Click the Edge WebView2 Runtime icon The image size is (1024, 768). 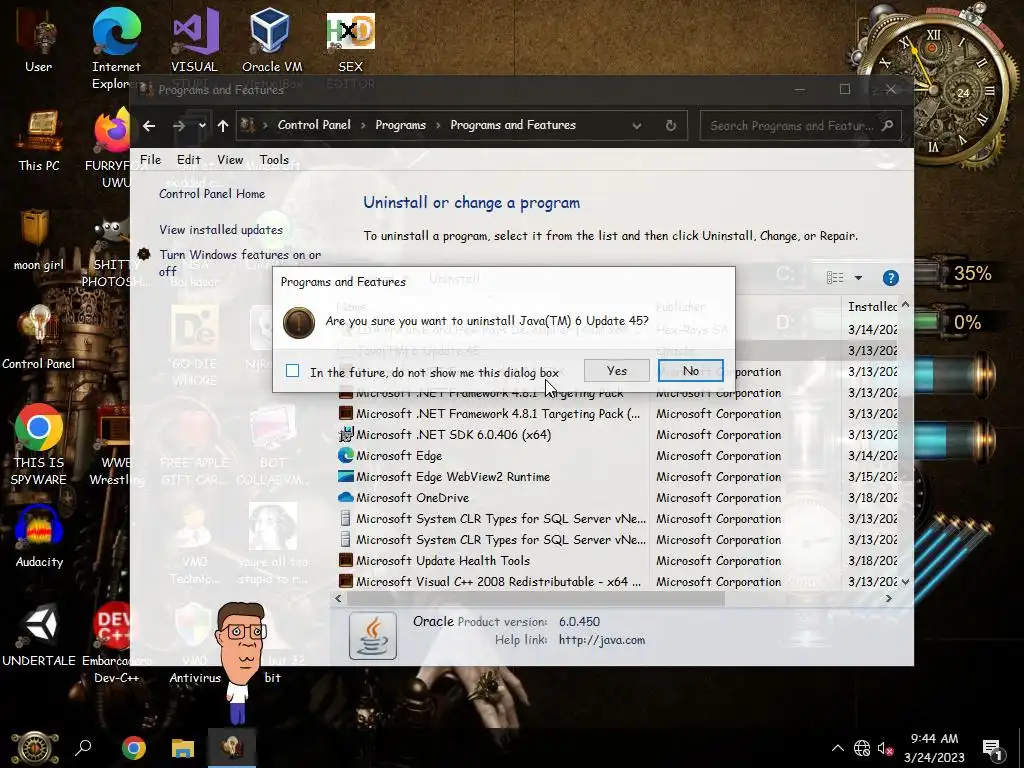coord(345,477)
